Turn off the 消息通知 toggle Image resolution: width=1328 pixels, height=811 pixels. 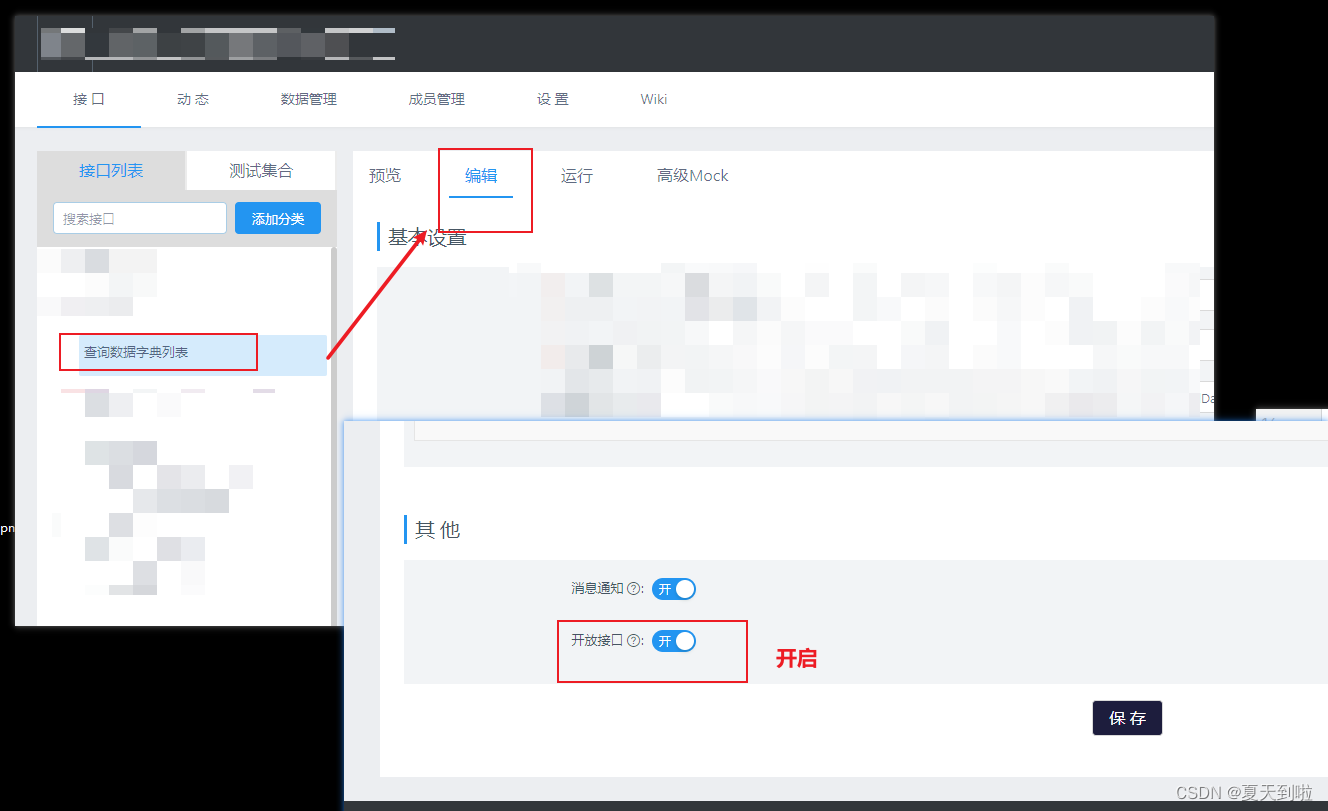[x=673, y=589]
